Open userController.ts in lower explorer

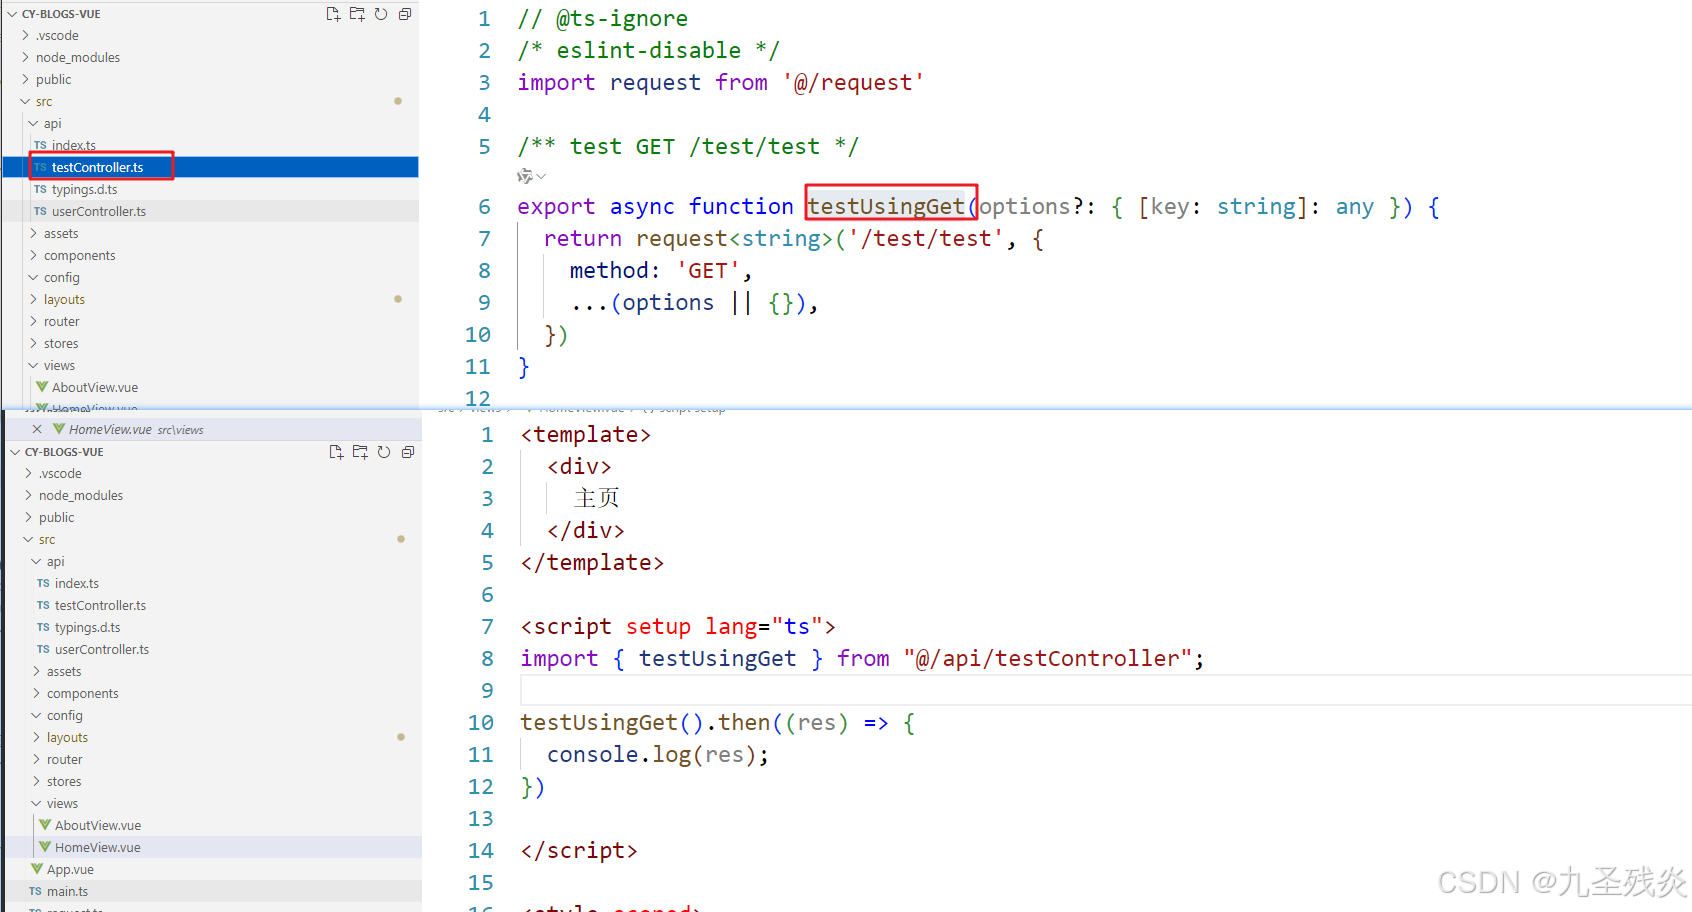[x=214, y=650]
